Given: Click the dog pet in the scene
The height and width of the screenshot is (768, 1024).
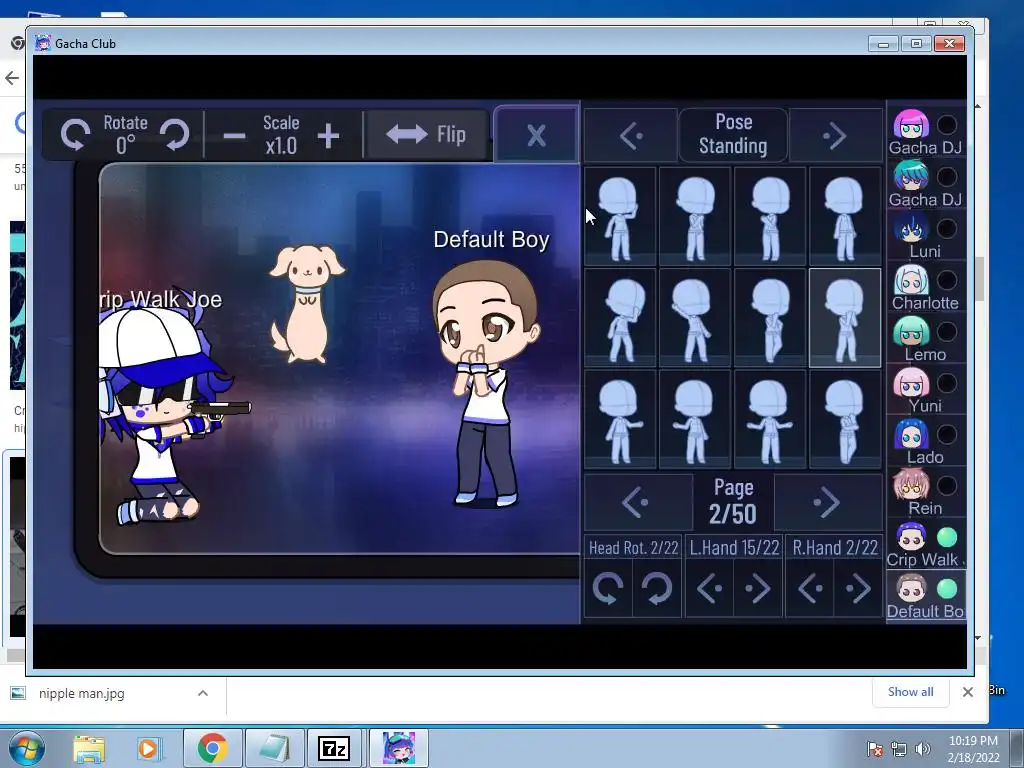Looking at the screenshot, I should [306, 304].
